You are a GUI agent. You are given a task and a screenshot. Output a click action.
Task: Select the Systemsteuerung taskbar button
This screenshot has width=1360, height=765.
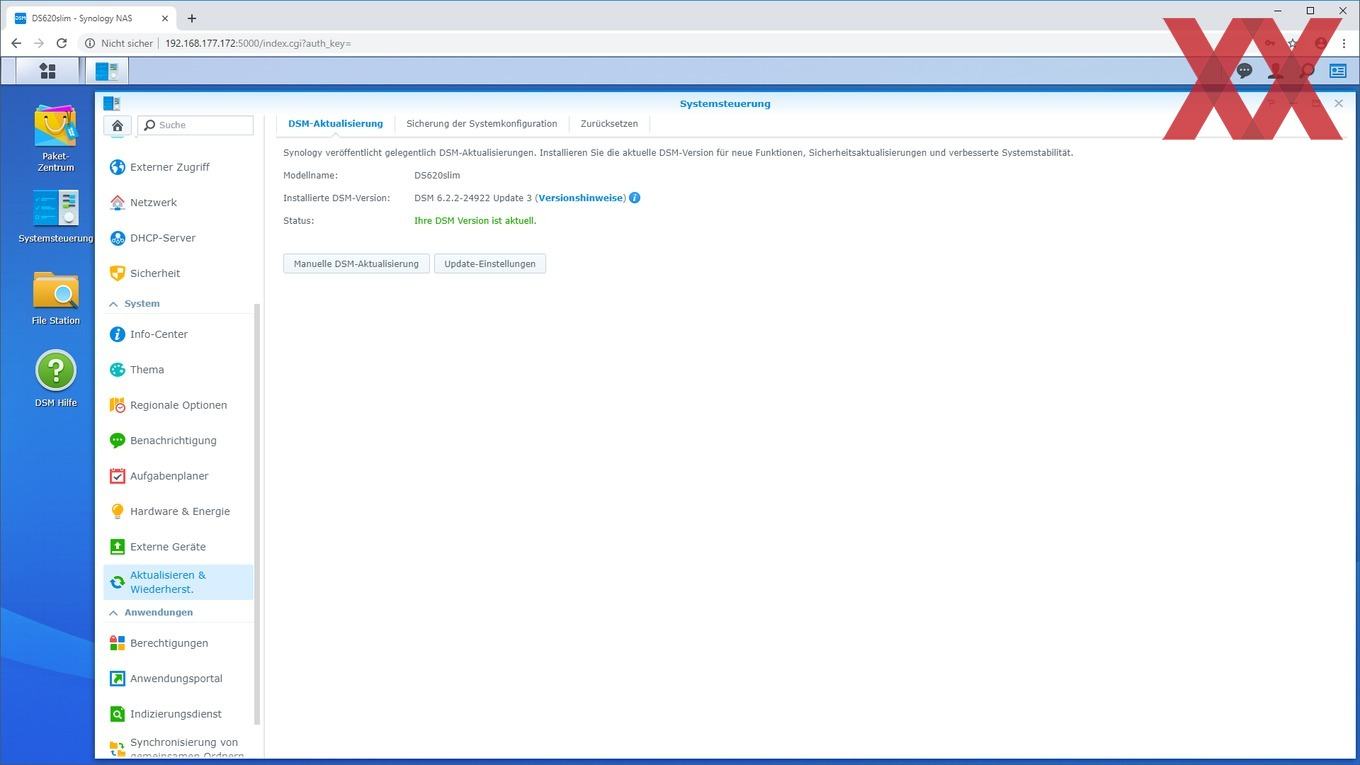[107, 70]
